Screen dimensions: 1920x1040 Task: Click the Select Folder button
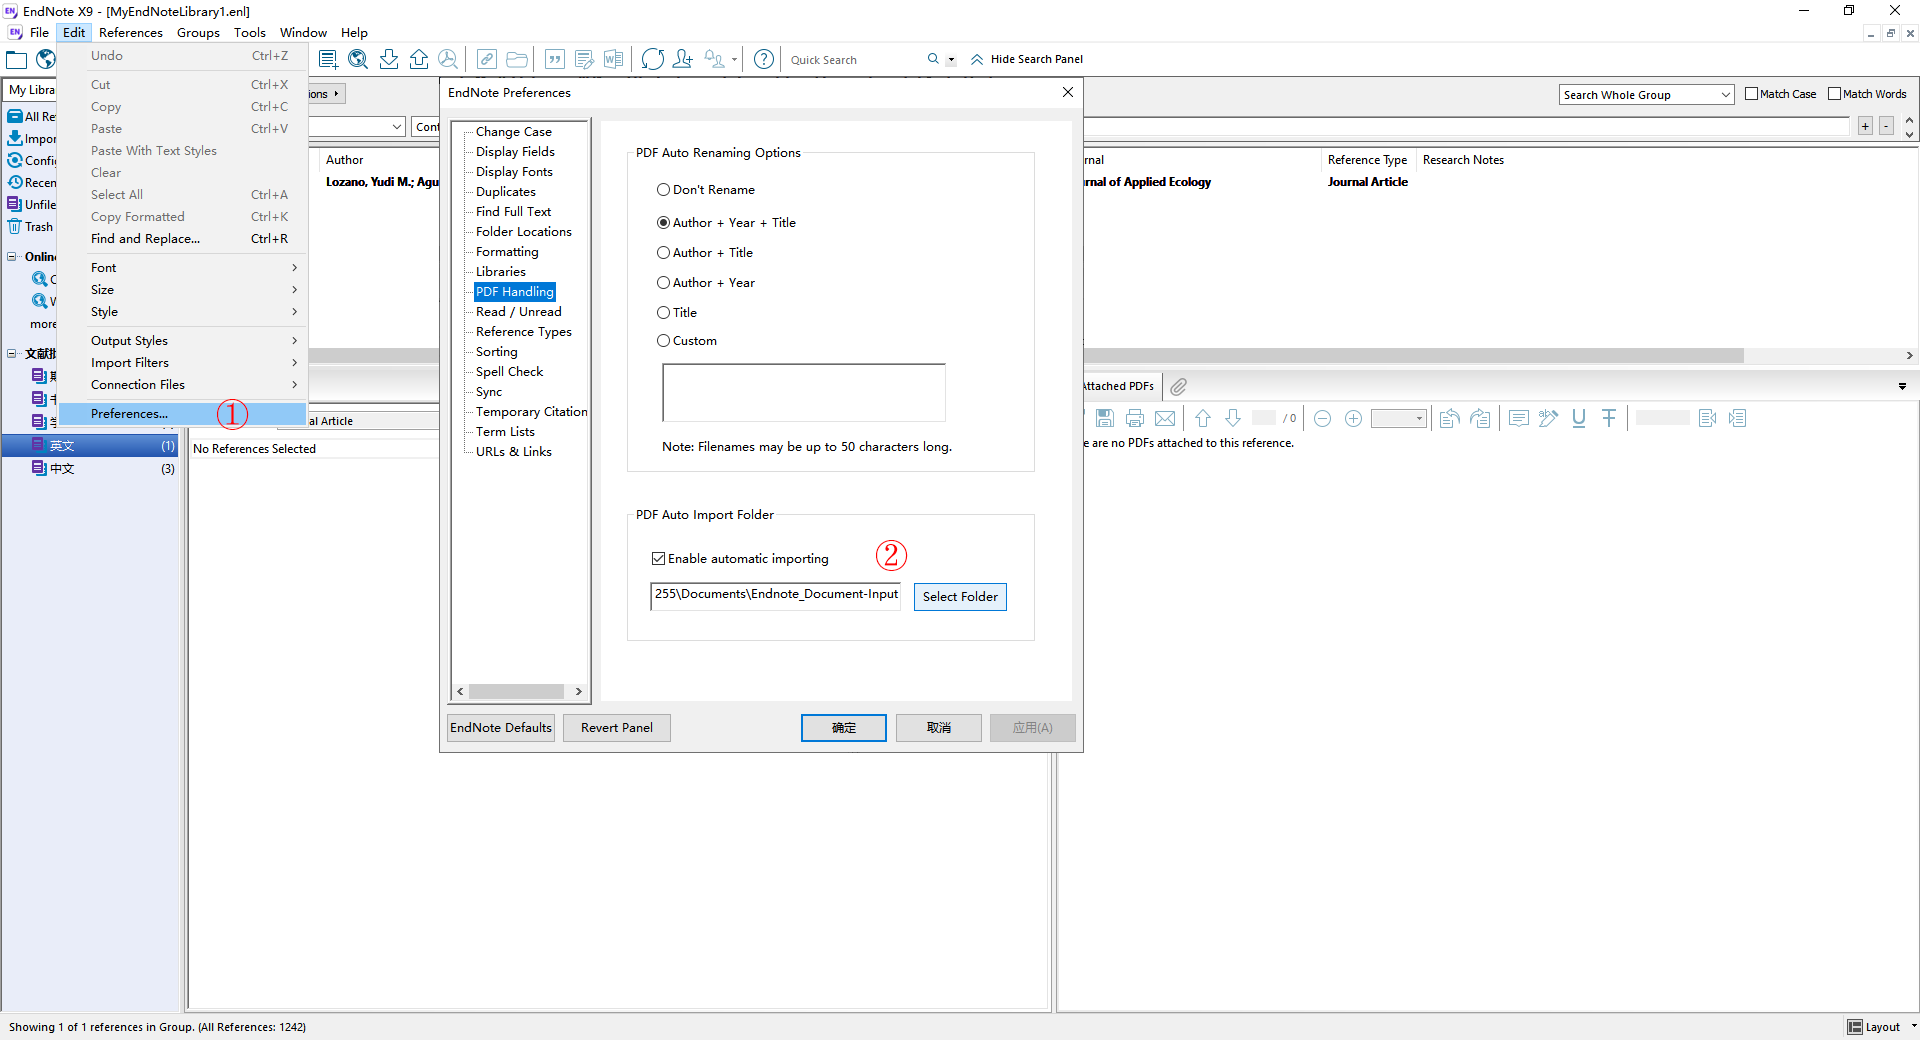point(960,597)
